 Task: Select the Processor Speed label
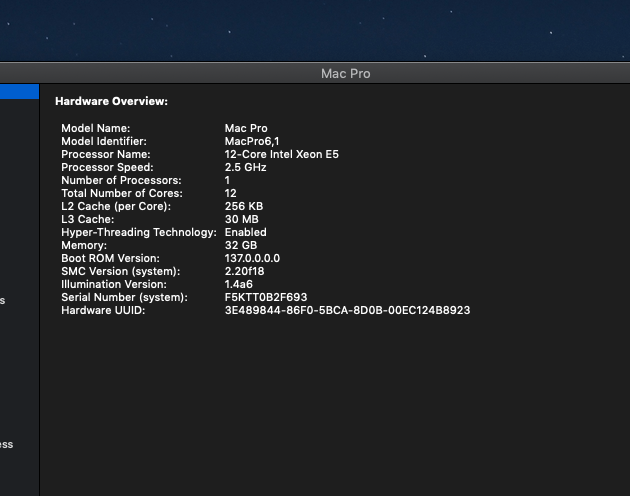point(107,167)
